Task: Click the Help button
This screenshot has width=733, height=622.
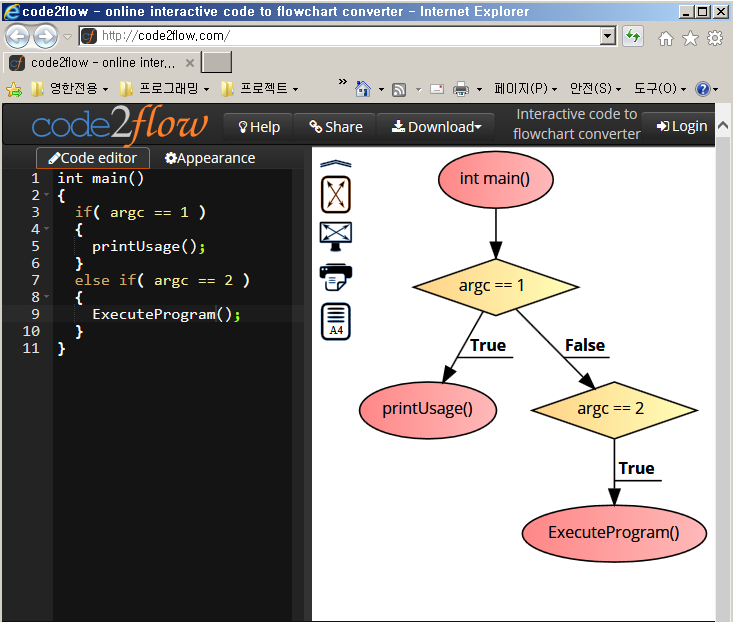Action: click(x=258, y=127)
